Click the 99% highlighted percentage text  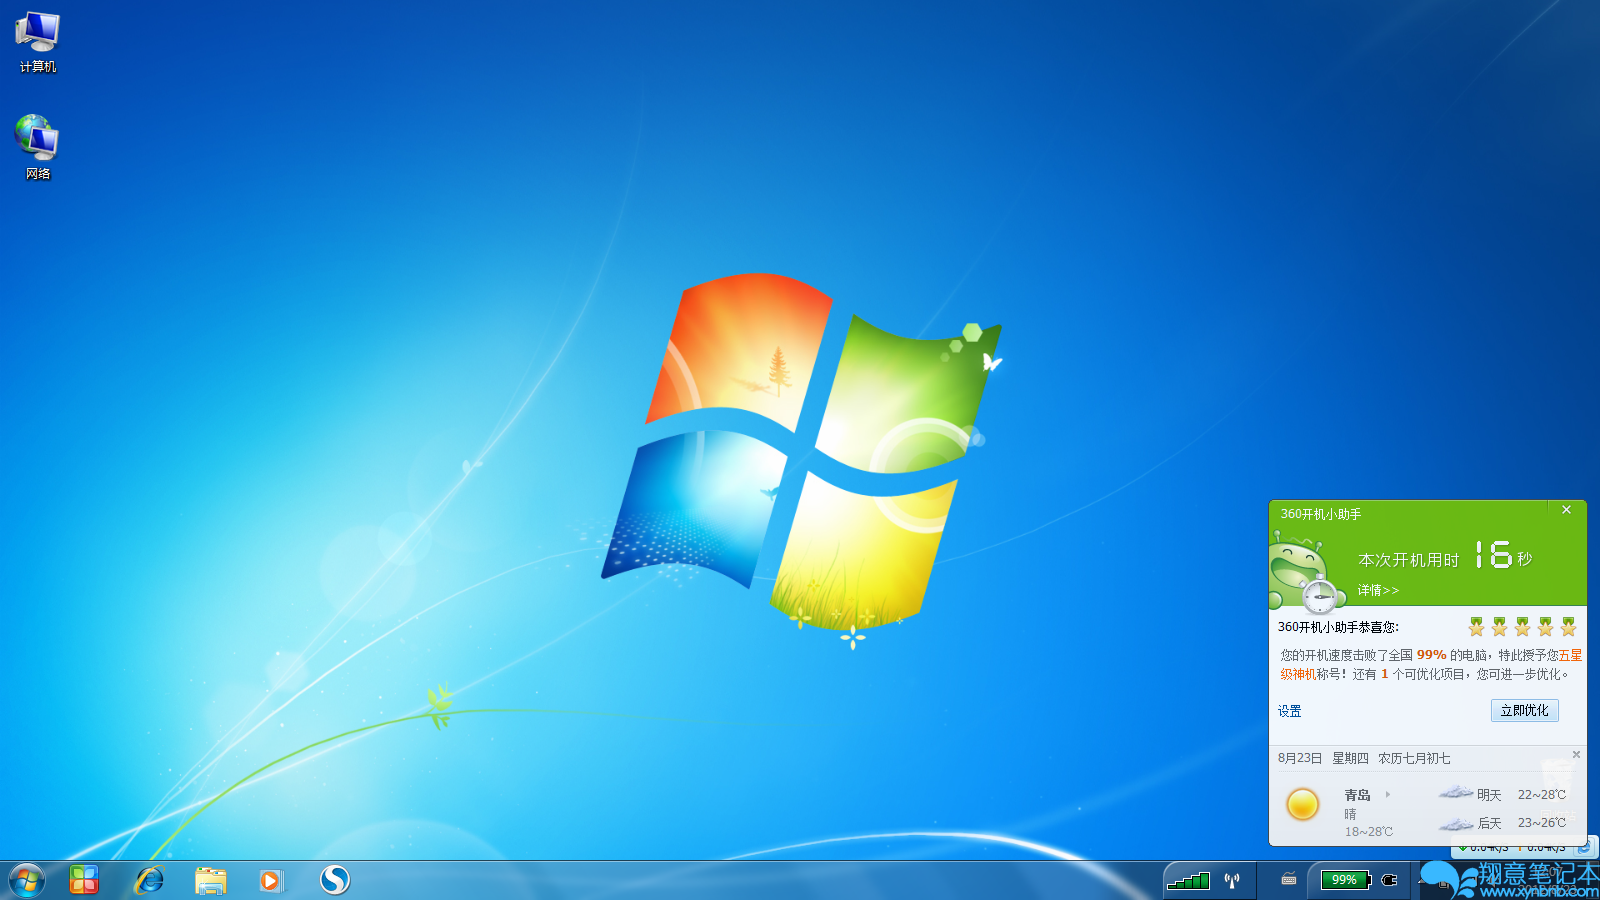click(x=1431, y=655)
